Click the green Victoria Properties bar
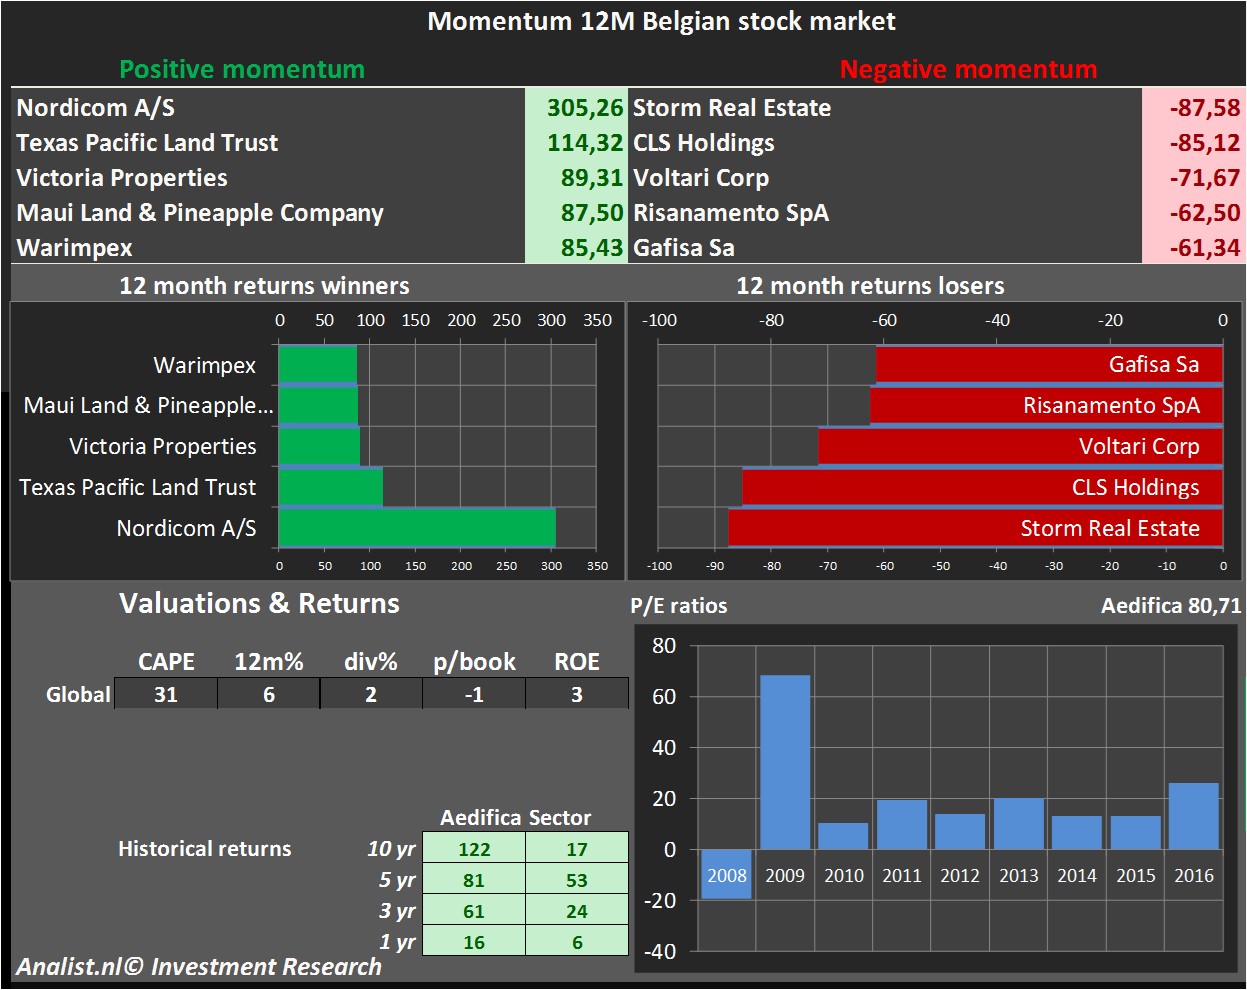1247x990 pixels. point(319,446)
